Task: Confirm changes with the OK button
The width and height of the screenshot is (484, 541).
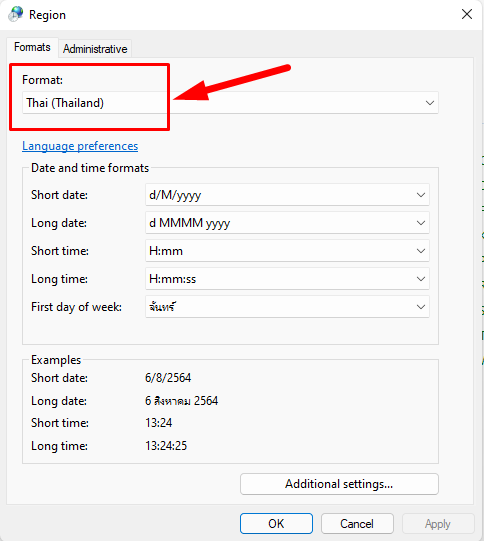Action: [276, 524]
